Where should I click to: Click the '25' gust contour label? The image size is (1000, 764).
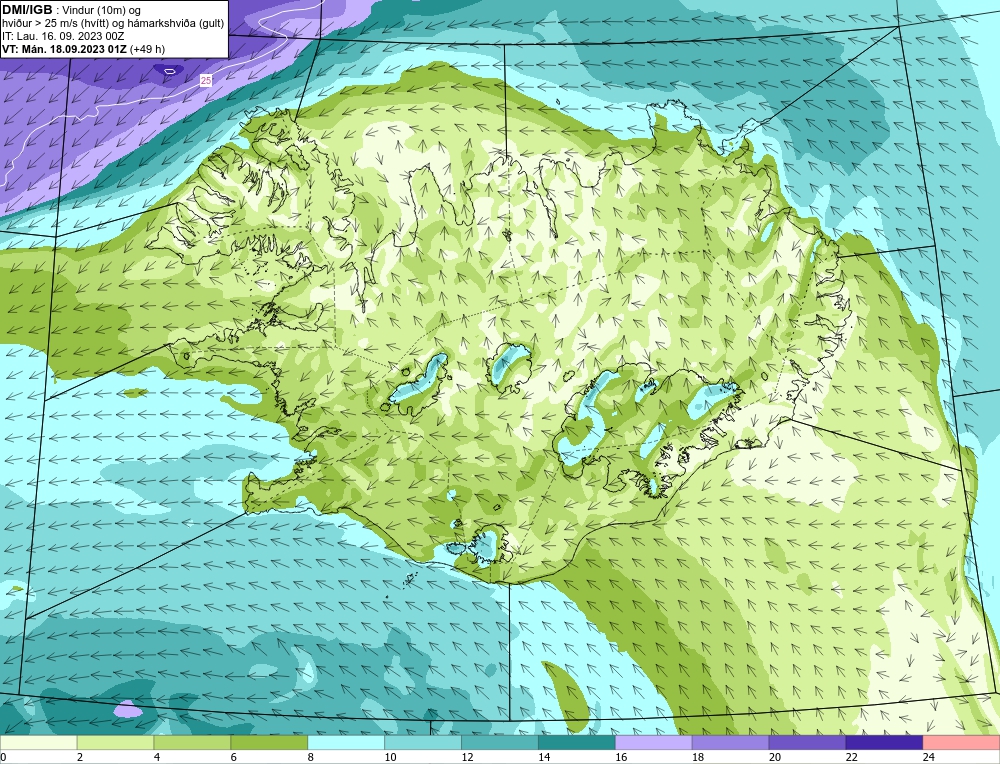click(206, 80)
